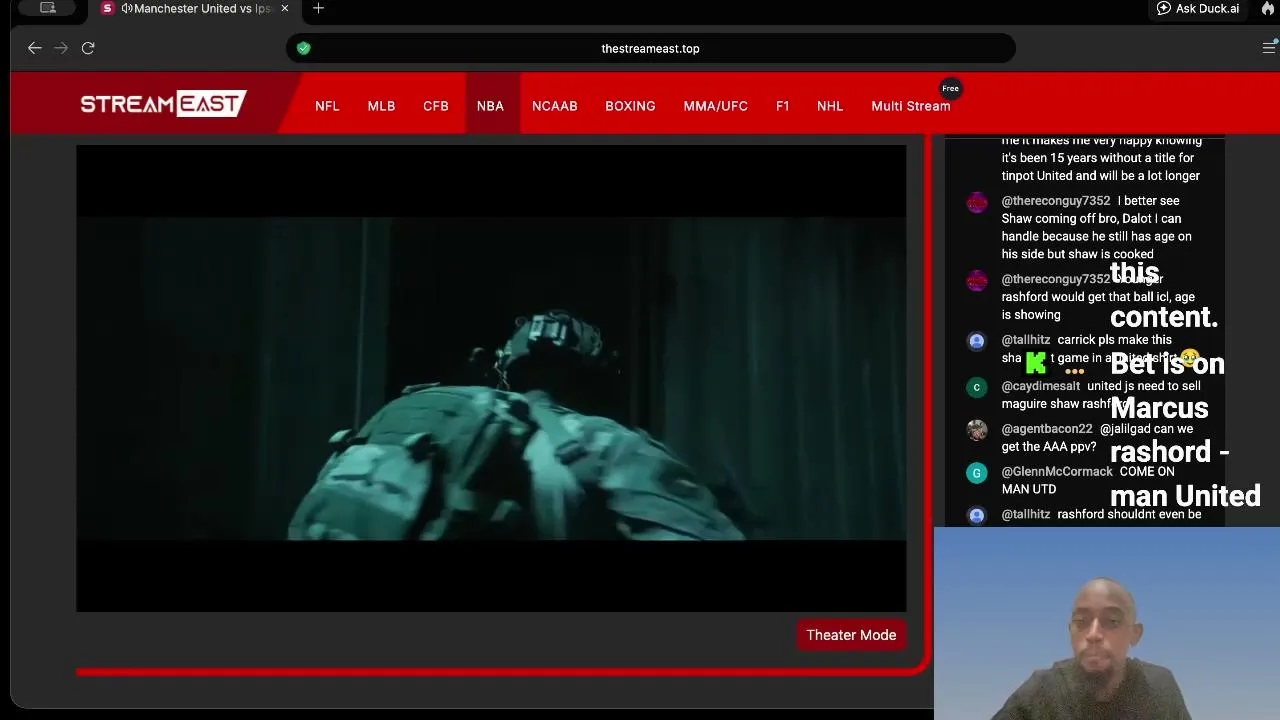Go back to the previous page
The image size is (1280, 720).
tap(35, 48)
